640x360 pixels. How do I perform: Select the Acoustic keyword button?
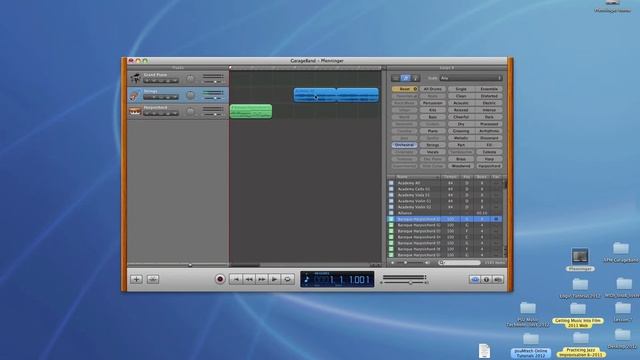pos(461,103)
